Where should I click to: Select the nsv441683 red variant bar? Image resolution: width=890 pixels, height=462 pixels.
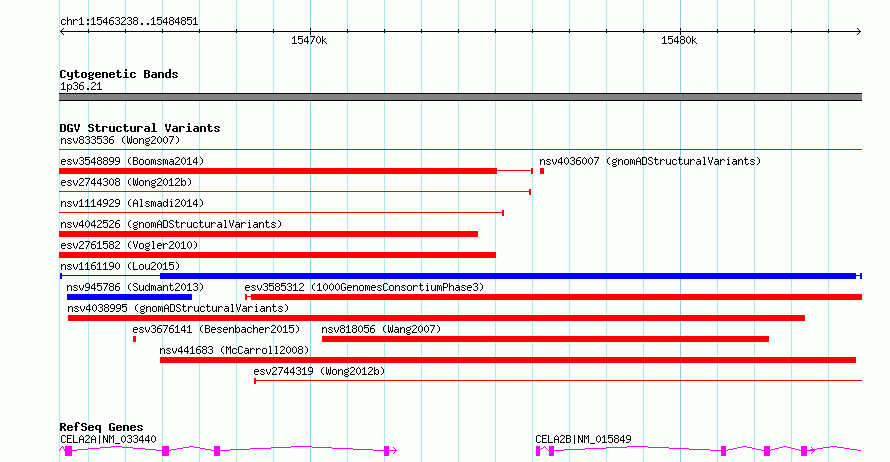click(508, 360)
